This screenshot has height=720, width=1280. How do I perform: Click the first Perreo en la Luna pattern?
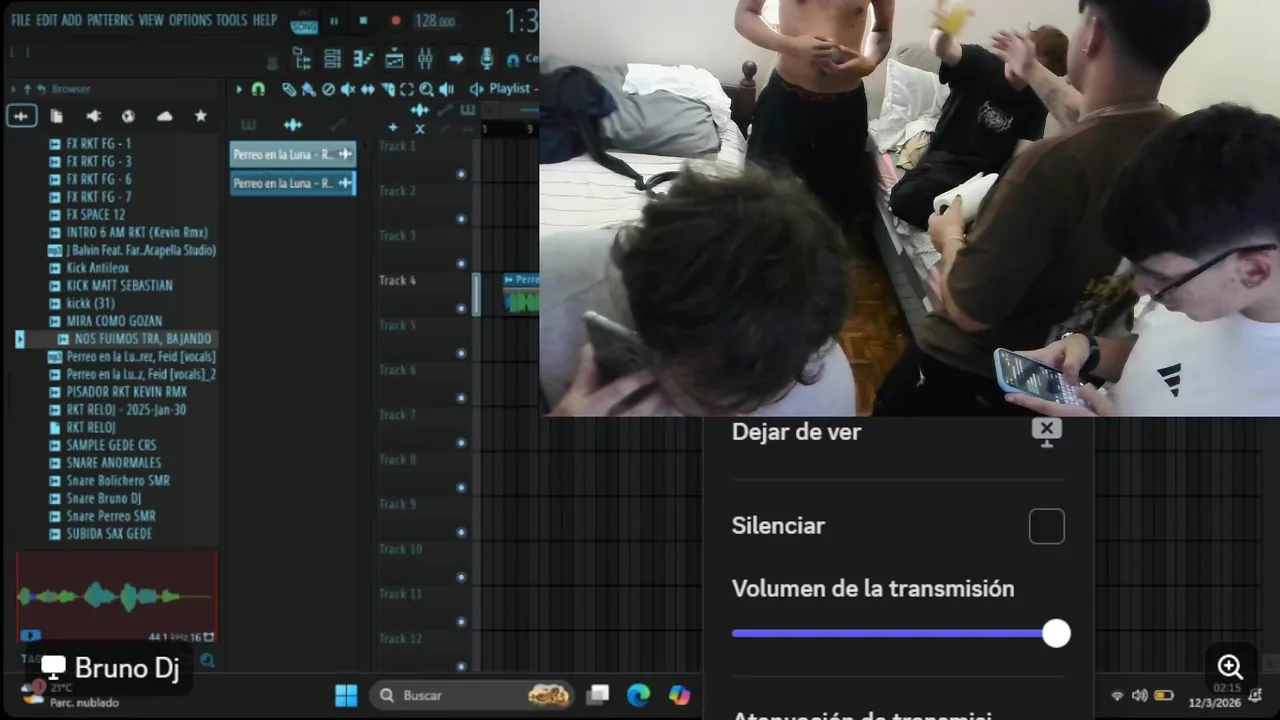pos(293,154)
